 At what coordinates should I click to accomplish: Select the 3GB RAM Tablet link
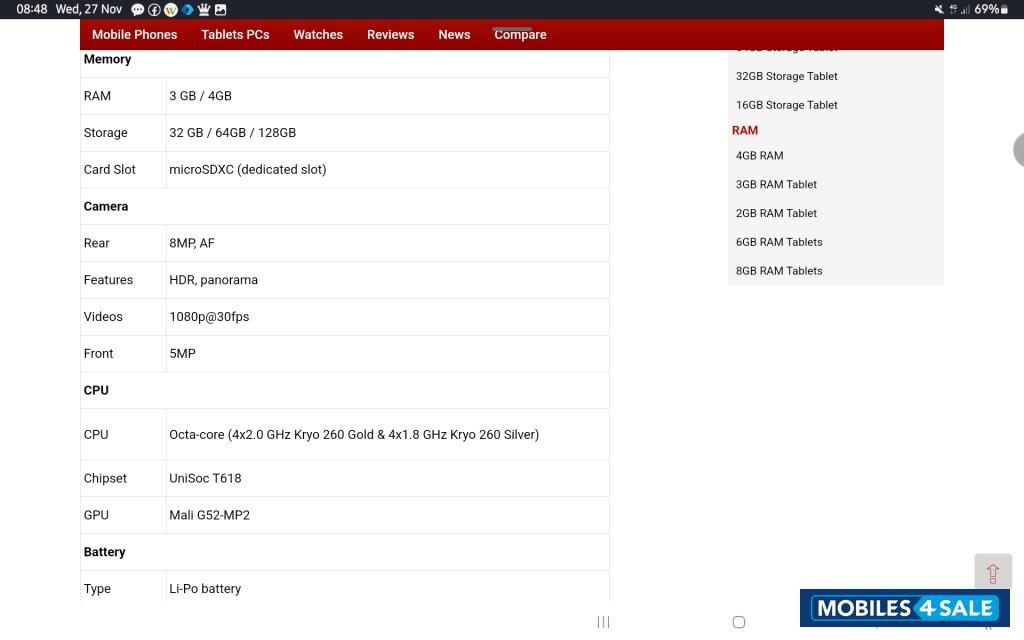tap(776, 185)
